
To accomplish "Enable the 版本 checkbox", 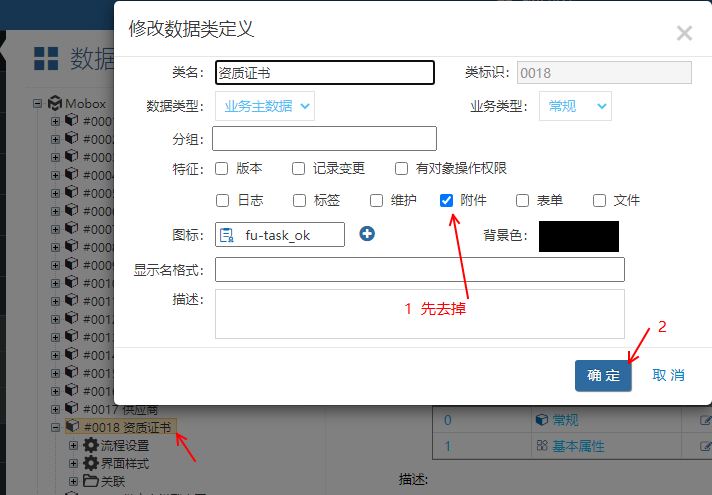I will pos(222,168).
